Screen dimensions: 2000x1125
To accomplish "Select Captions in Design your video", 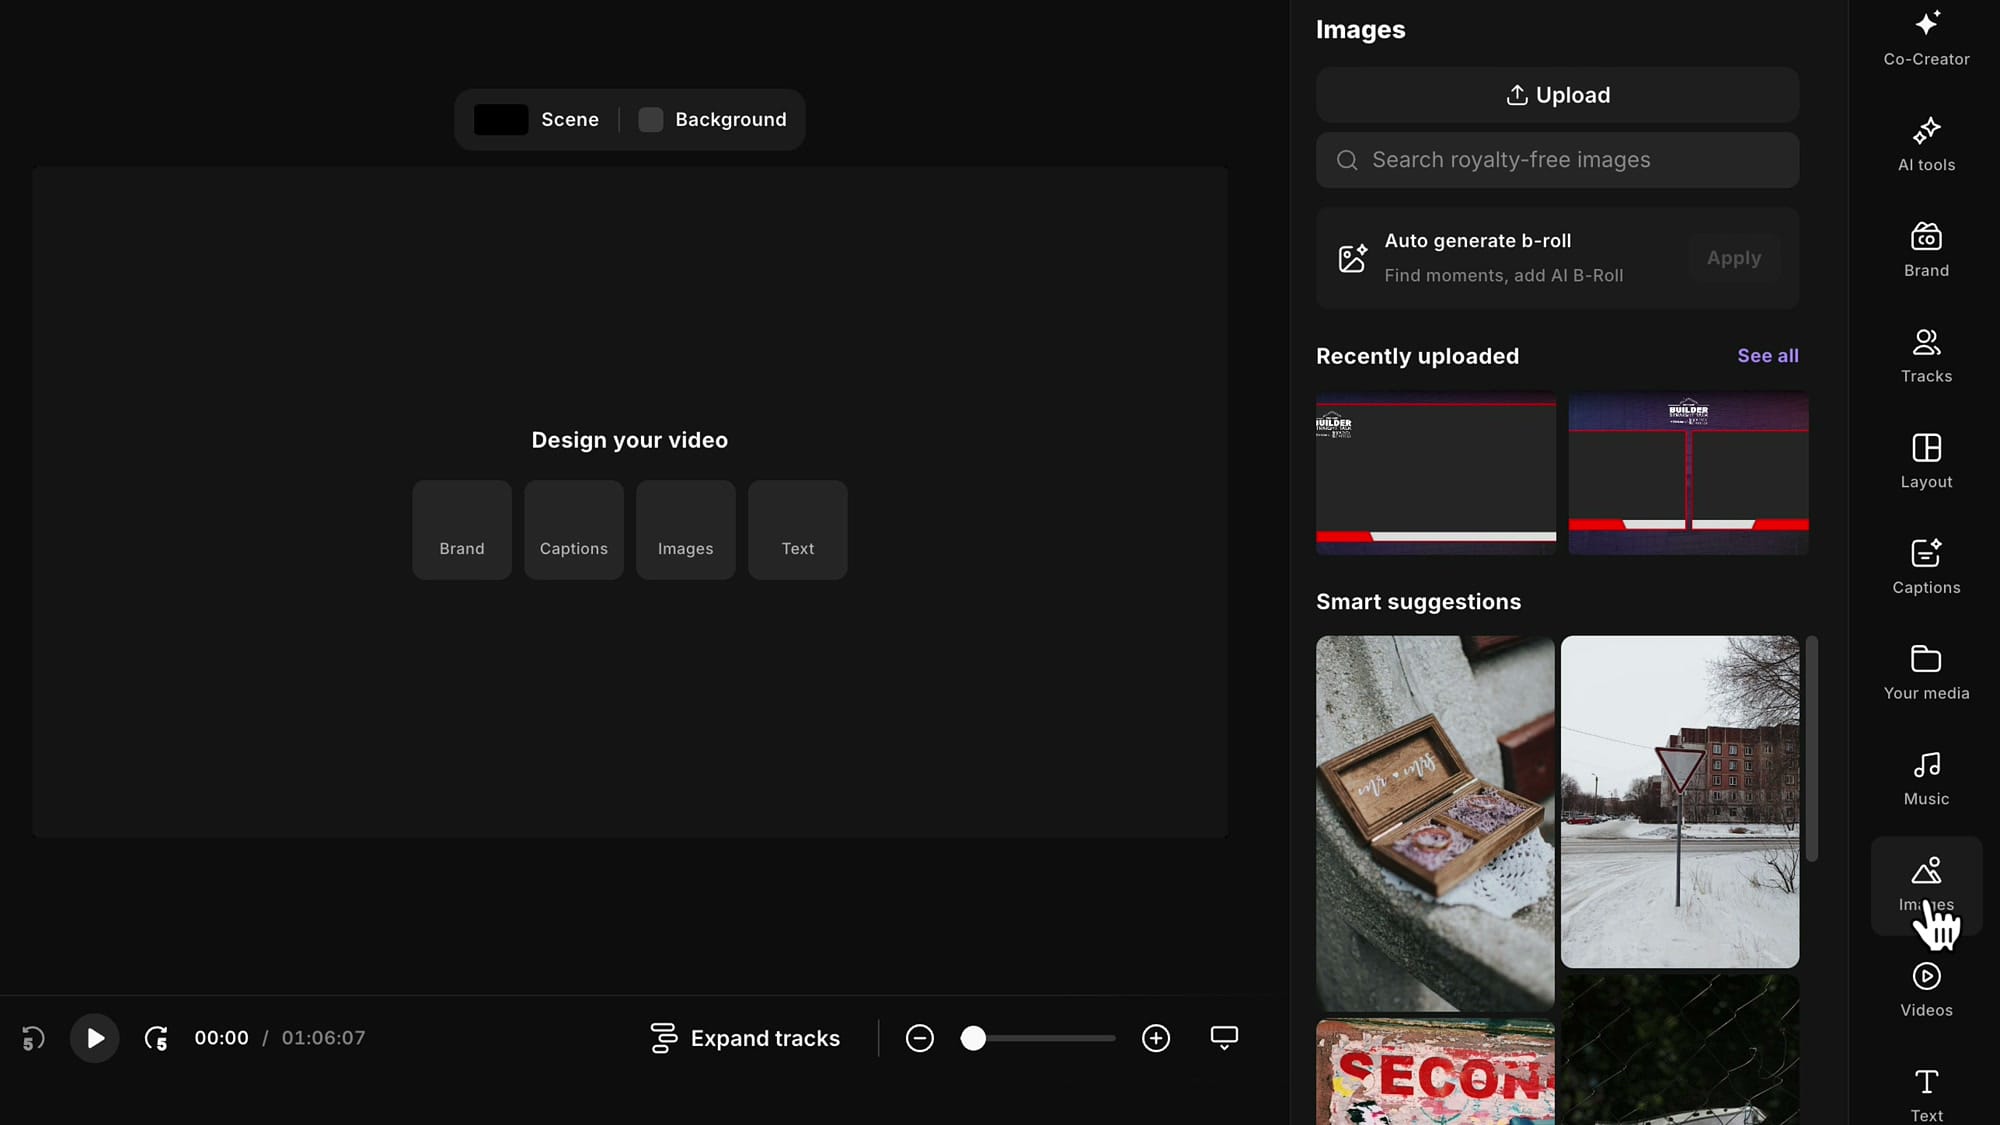I will pos(573,529).
